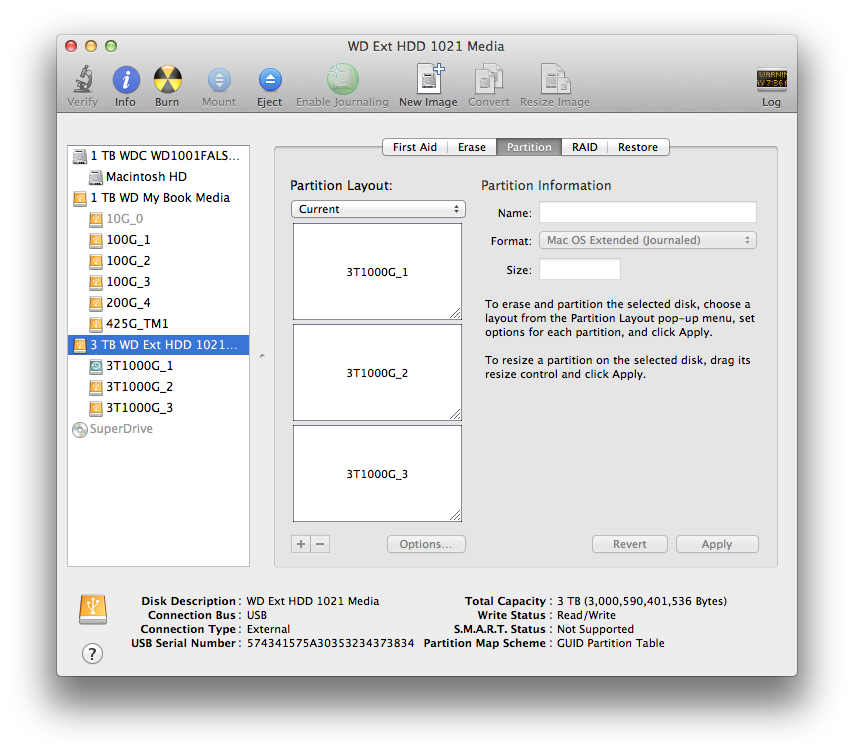854x755 pixels.
Task: Select the 3 TB WD Ext HDD 1021 disk
Action: [158, 345]
